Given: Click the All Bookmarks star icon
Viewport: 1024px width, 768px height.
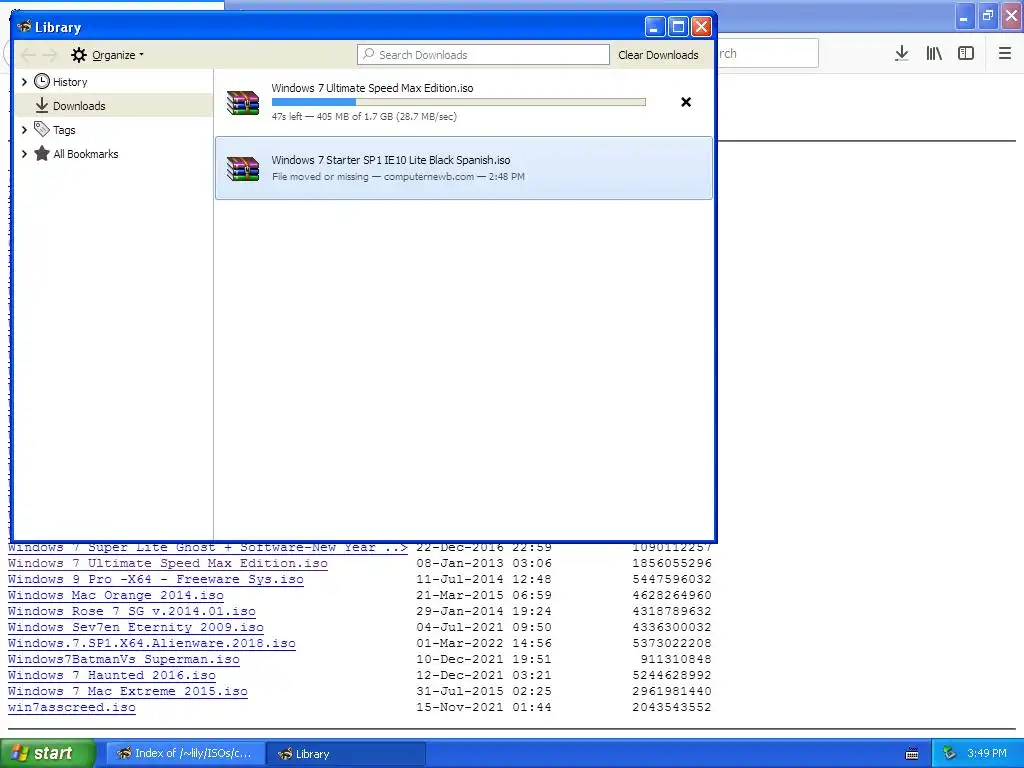Looking at the screenshot, I should (42, 153).
